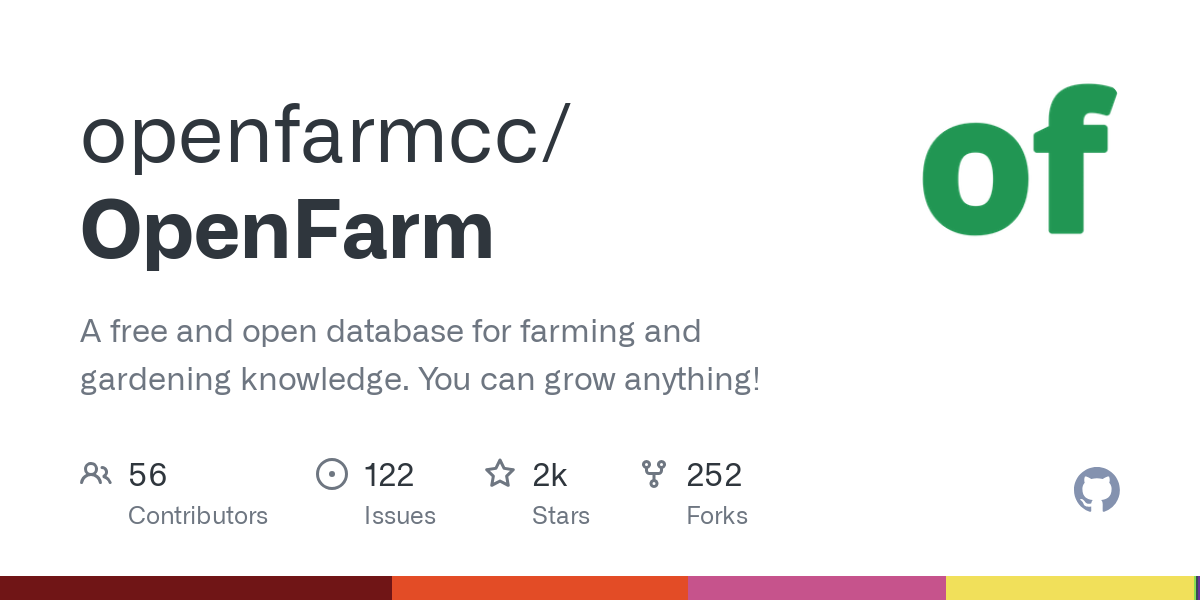Click the GitHub Octocat logo

(x=1096, y=491)
